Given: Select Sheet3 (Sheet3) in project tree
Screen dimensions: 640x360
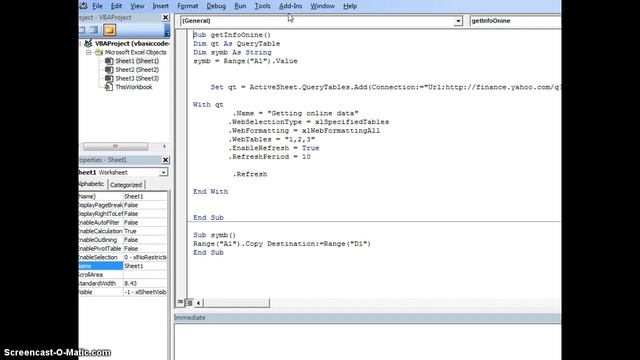Looking at the screenshot, I should [x=137, y=78].
